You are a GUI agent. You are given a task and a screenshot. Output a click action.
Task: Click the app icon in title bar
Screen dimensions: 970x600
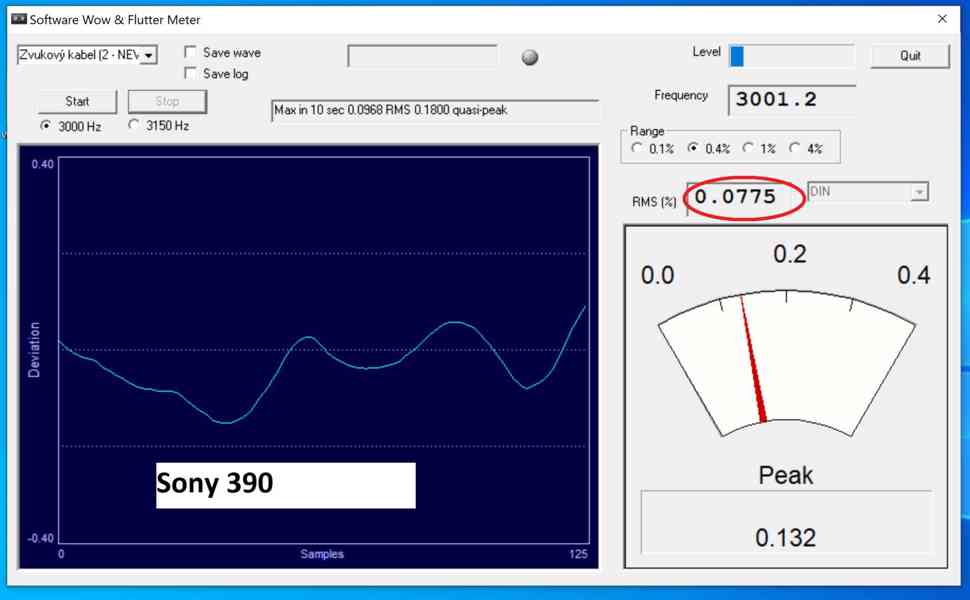pyautogui.click(x=18, y=19)
